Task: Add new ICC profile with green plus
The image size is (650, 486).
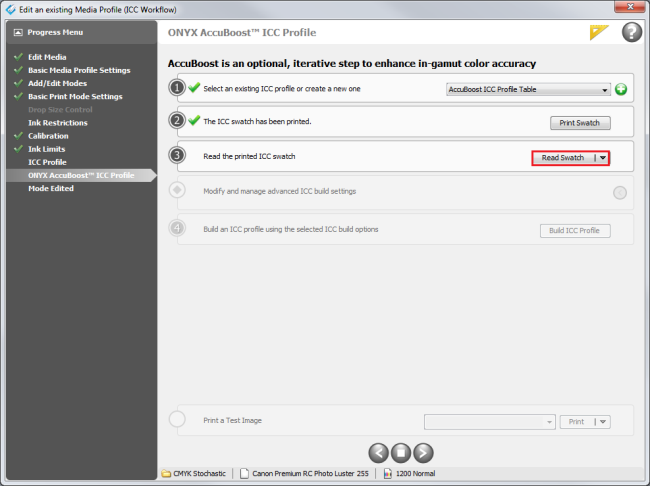Action: point(621,89)
